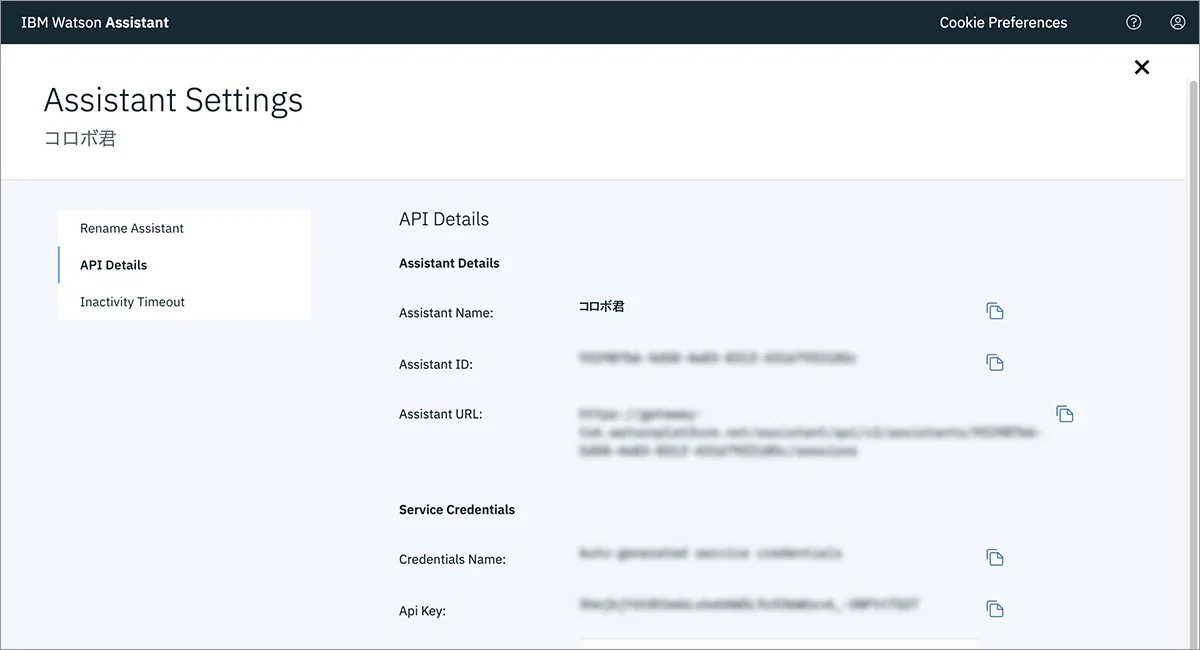Click the Assistant ID: label
Viewport: 1200px width, 650px height.
[436, 364]
